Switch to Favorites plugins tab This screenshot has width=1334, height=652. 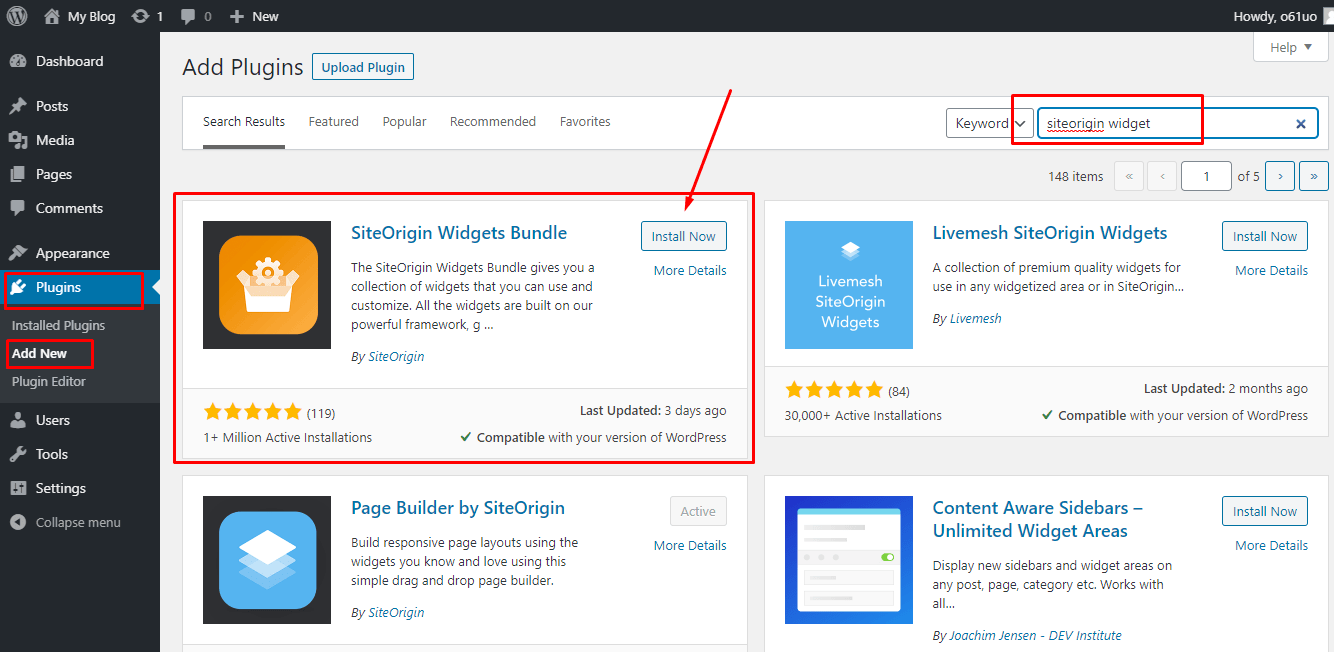coord(585,122)
